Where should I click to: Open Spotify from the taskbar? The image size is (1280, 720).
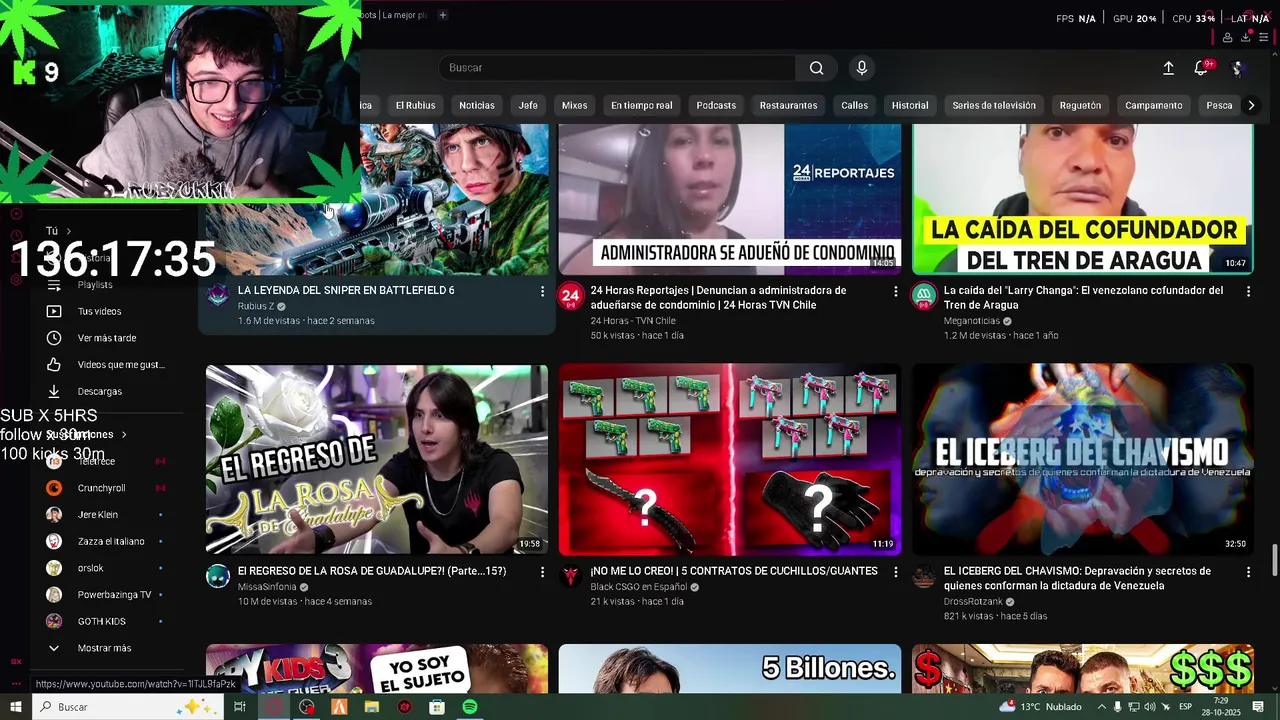tap(470, 707)
